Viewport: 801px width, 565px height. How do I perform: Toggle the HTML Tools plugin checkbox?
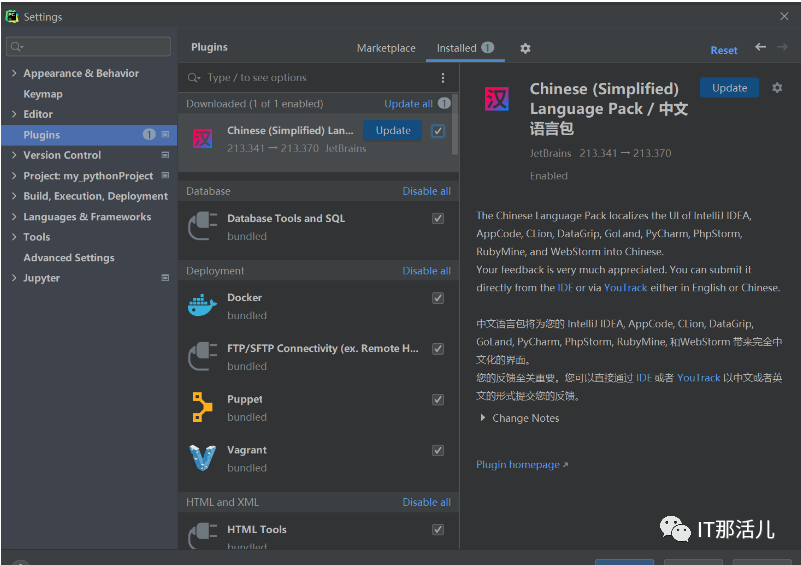click(438, 530)
